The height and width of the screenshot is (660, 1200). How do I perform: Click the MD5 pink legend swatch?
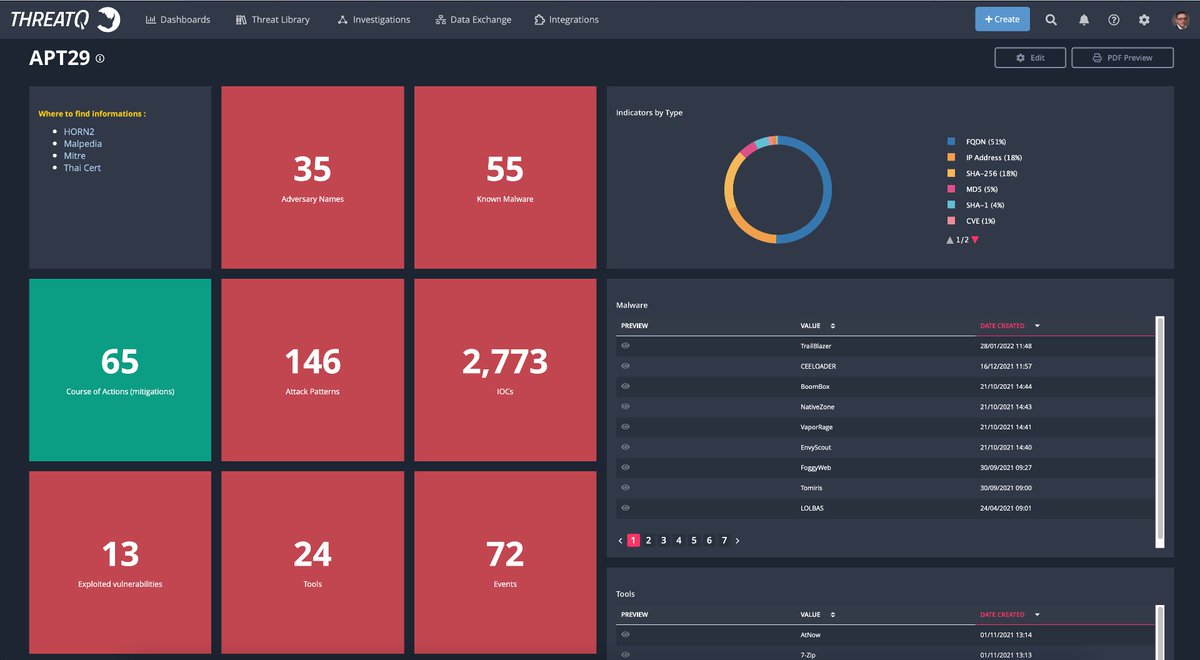pyautogui.click(x=951, y=189)
